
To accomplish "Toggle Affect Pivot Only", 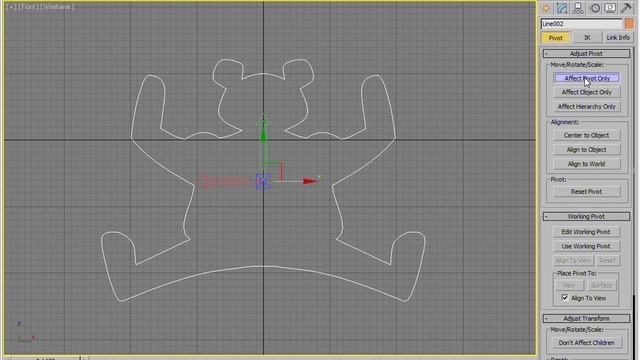I will [587, 78].
